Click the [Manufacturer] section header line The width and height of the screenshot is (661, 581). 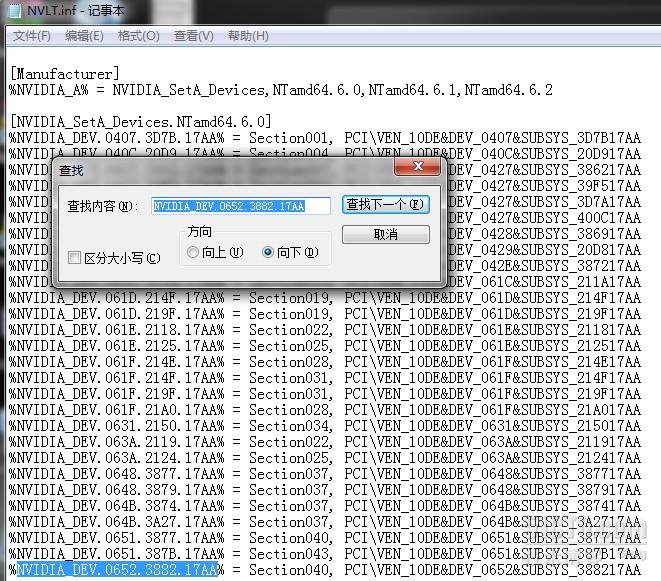[x=64, y=74]
